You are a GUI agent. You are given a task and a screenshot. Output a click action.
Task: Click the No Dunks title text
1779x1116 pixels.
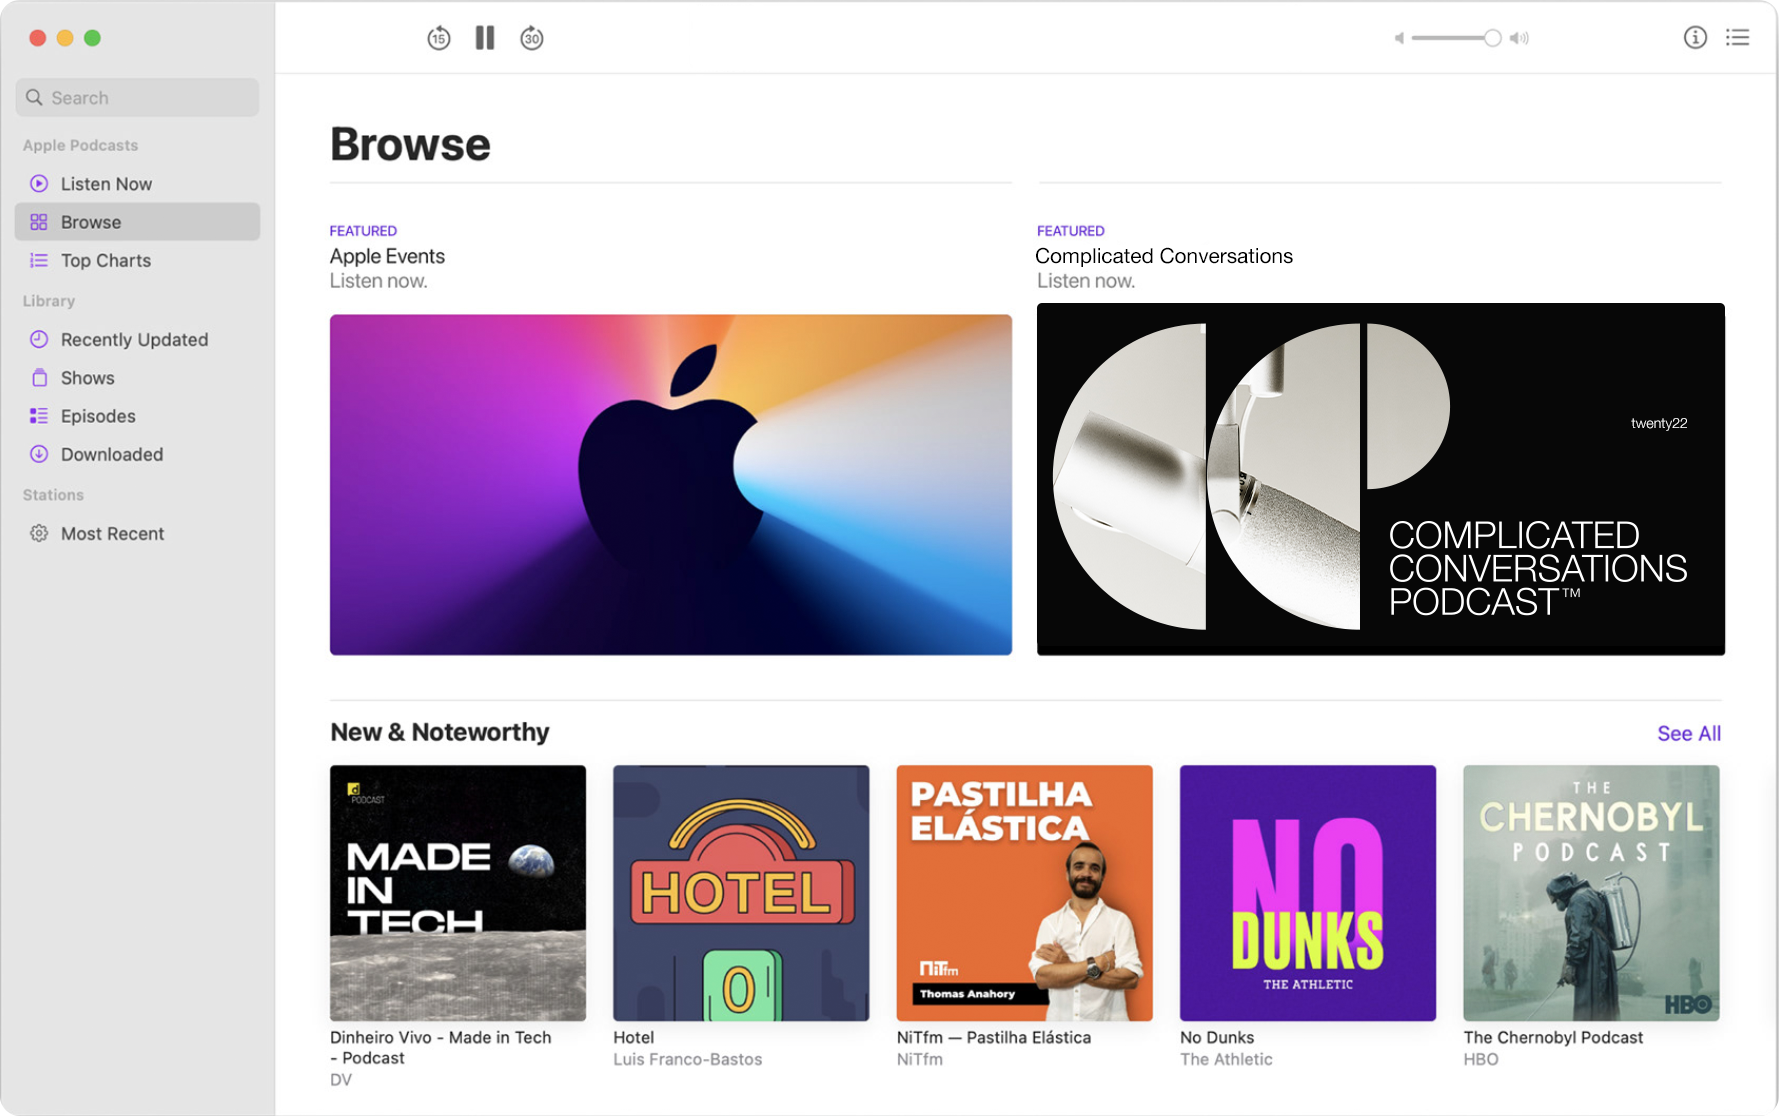pyautogui.click(x=1217, y=1037)
